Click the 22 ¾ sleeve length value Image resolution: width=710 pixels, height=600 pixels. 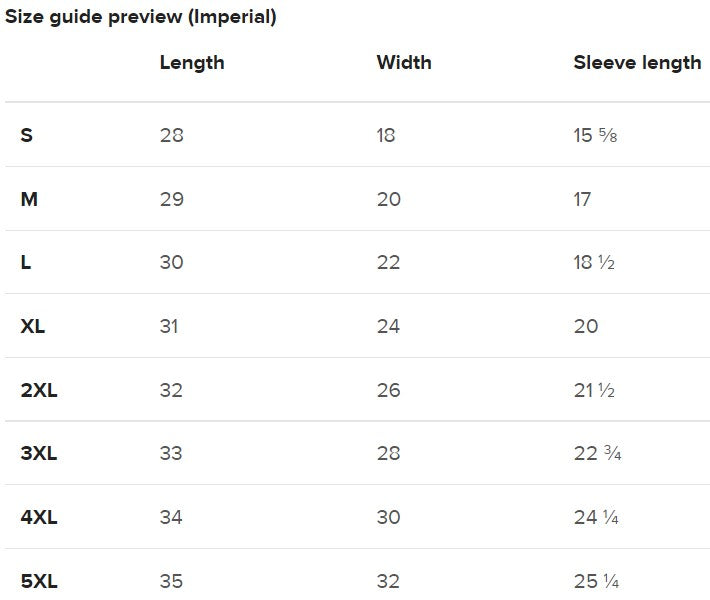click(598, 453)
